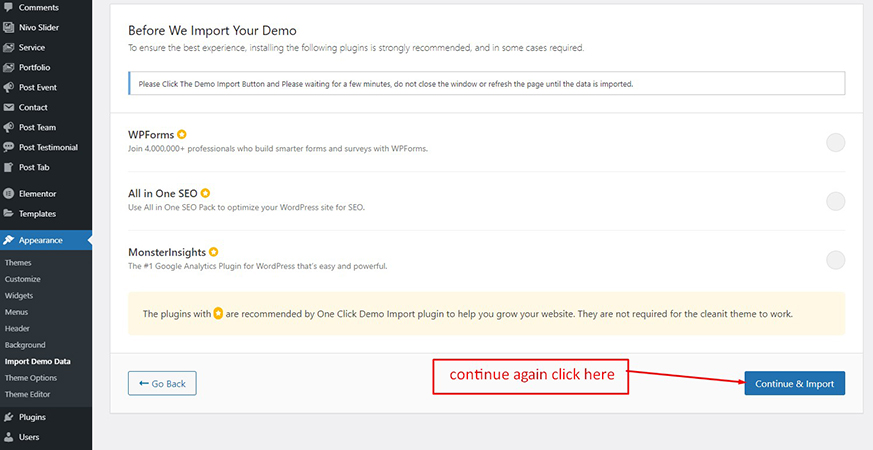
Task: Open the Theme Options submenu item
Action: point(31,378)
